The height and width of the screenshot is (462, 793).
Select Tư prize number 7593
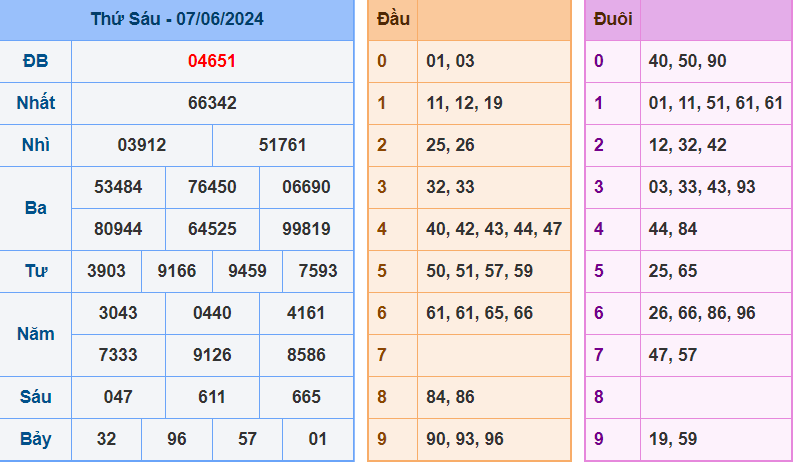point(318,271)
